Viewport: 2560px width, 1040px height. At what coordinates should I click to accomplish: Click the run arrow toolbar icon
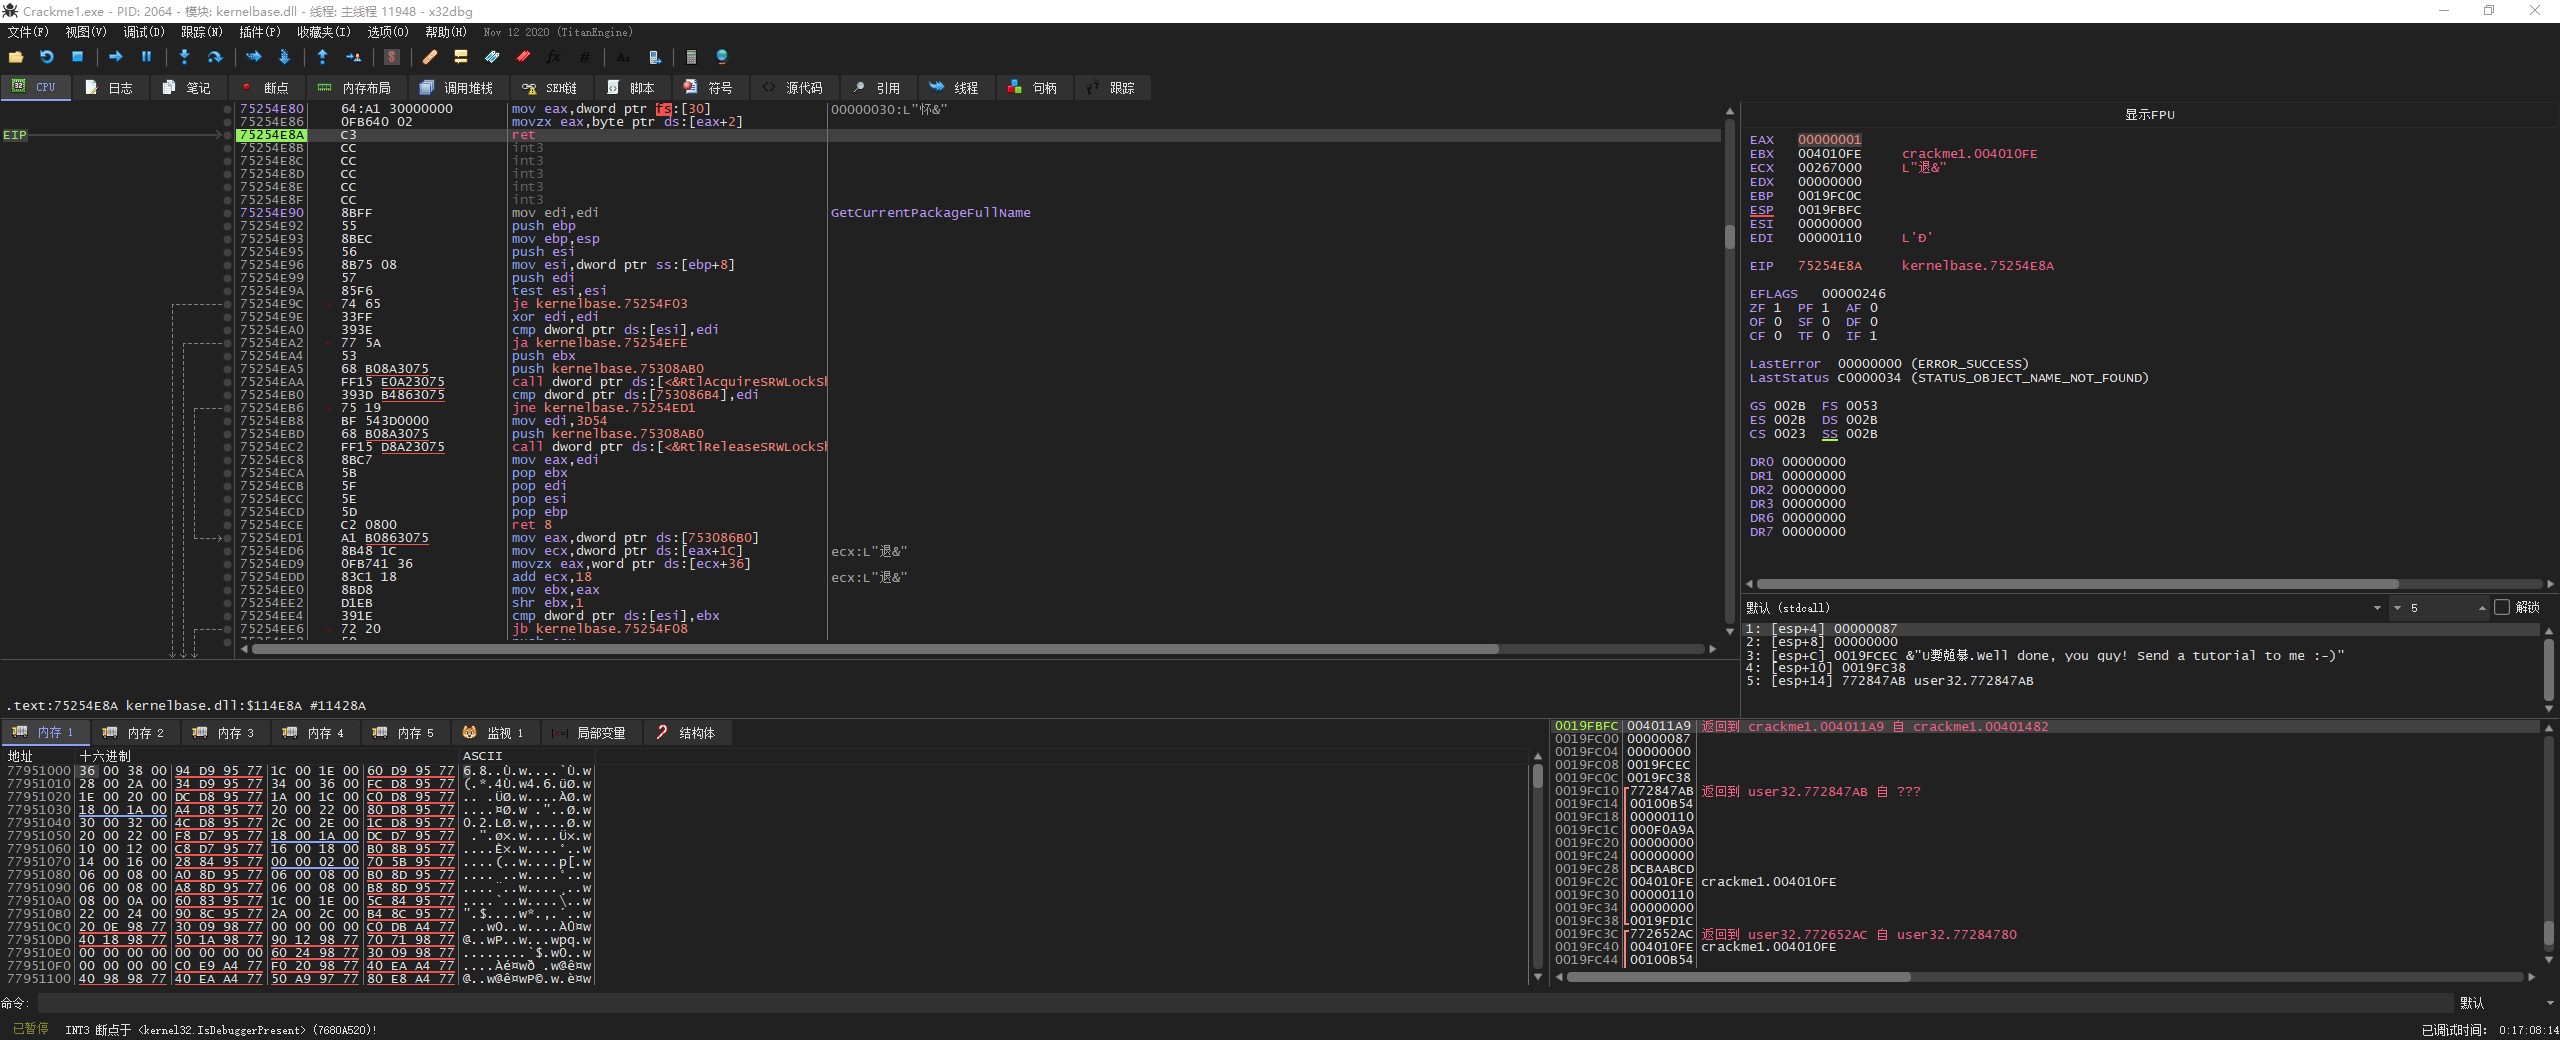[116, 57]
